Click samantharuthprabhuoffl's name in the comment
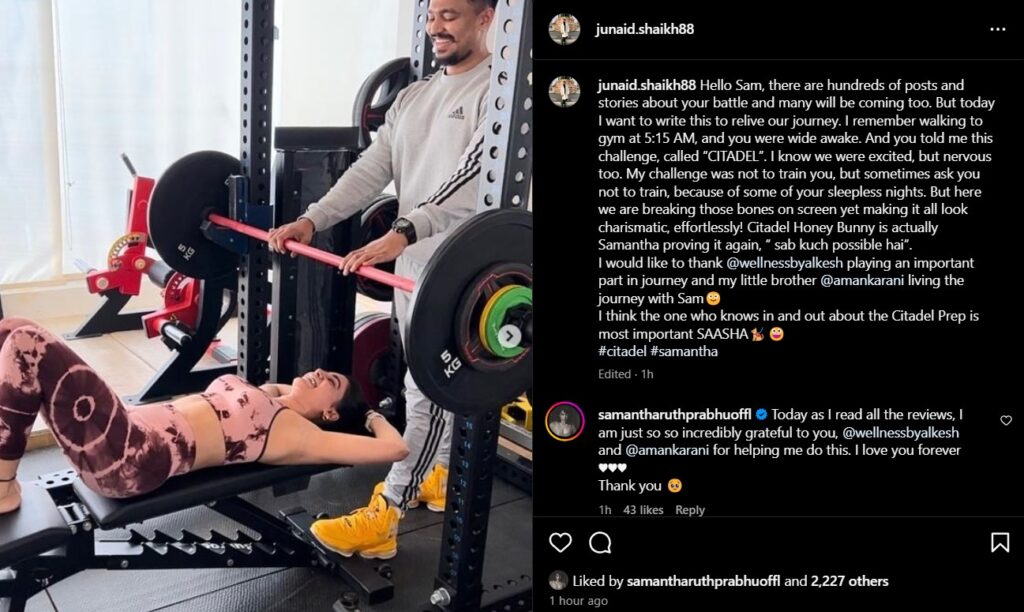 (674, 414)
